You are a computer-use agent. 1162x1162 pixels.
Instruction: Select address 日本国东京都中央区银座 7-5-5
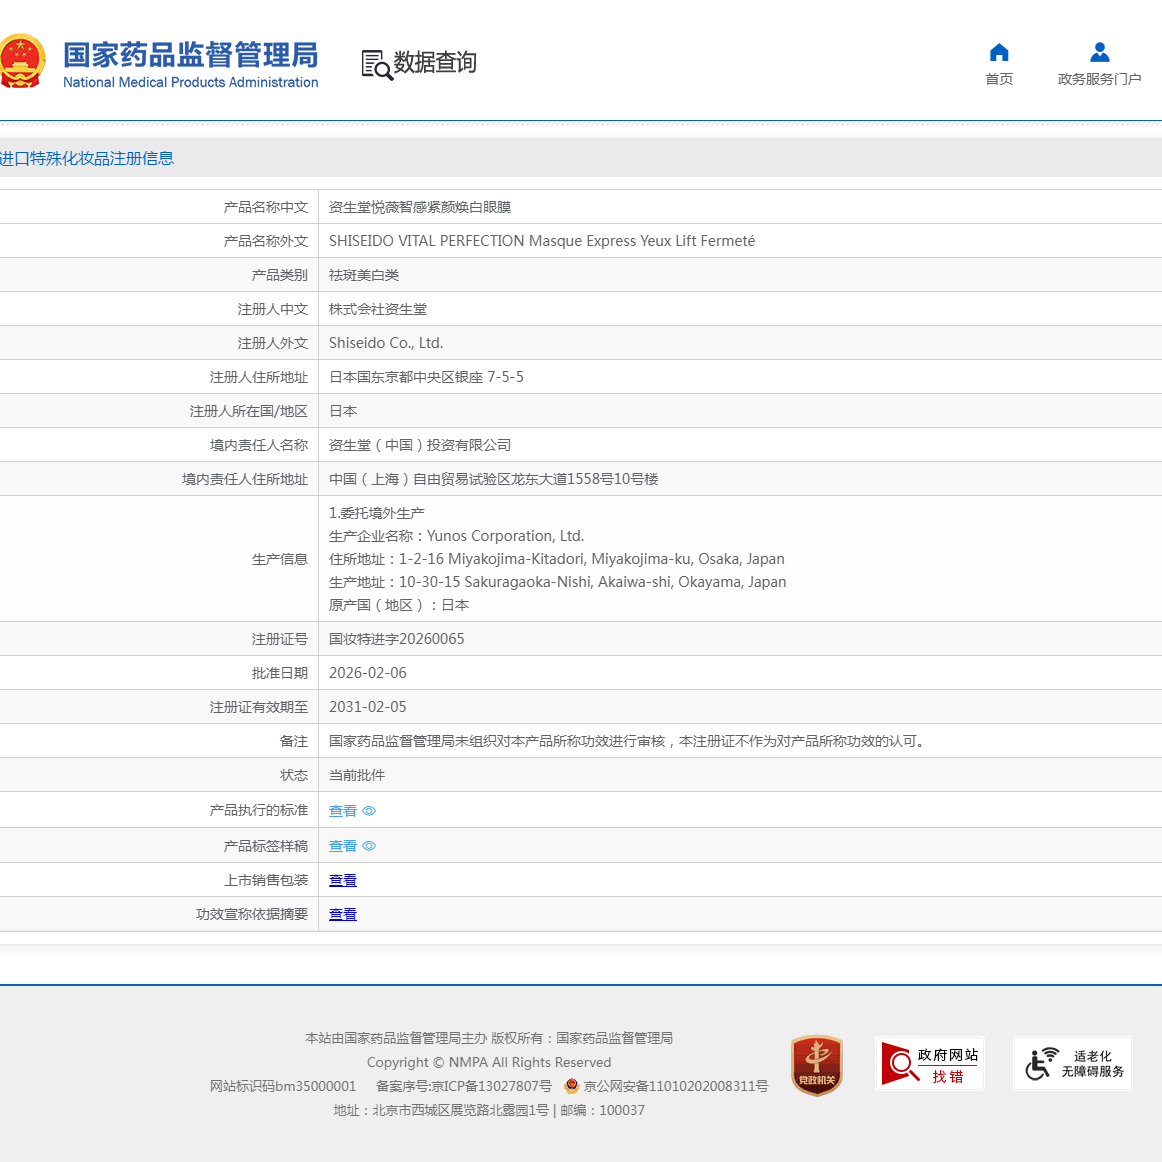(426, 377)
